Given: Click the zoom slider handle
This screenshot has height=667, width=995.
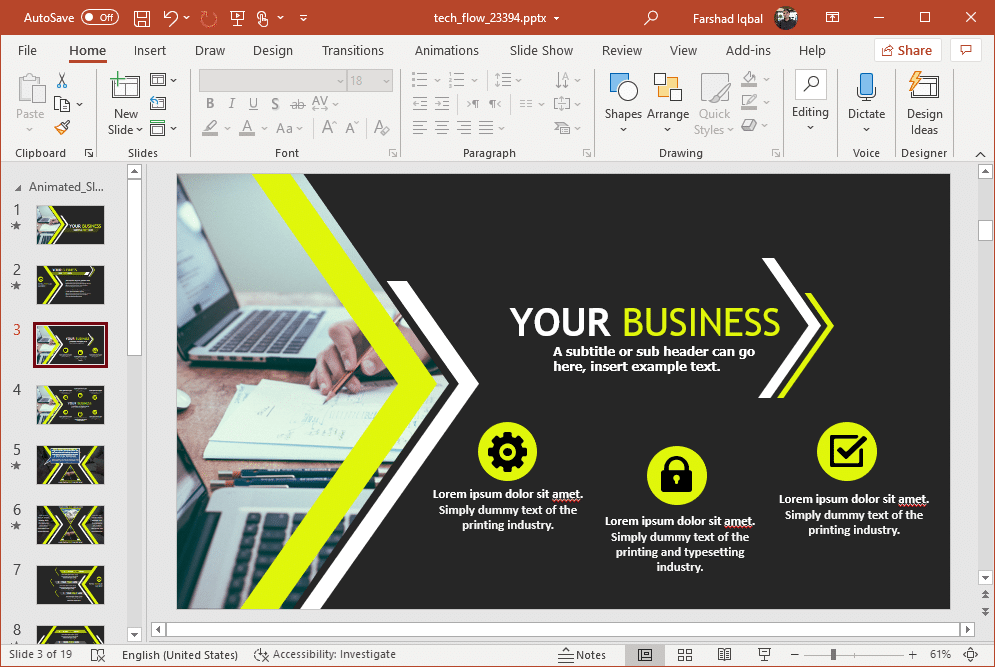Looking at the screenshot, I should point(833,655).
